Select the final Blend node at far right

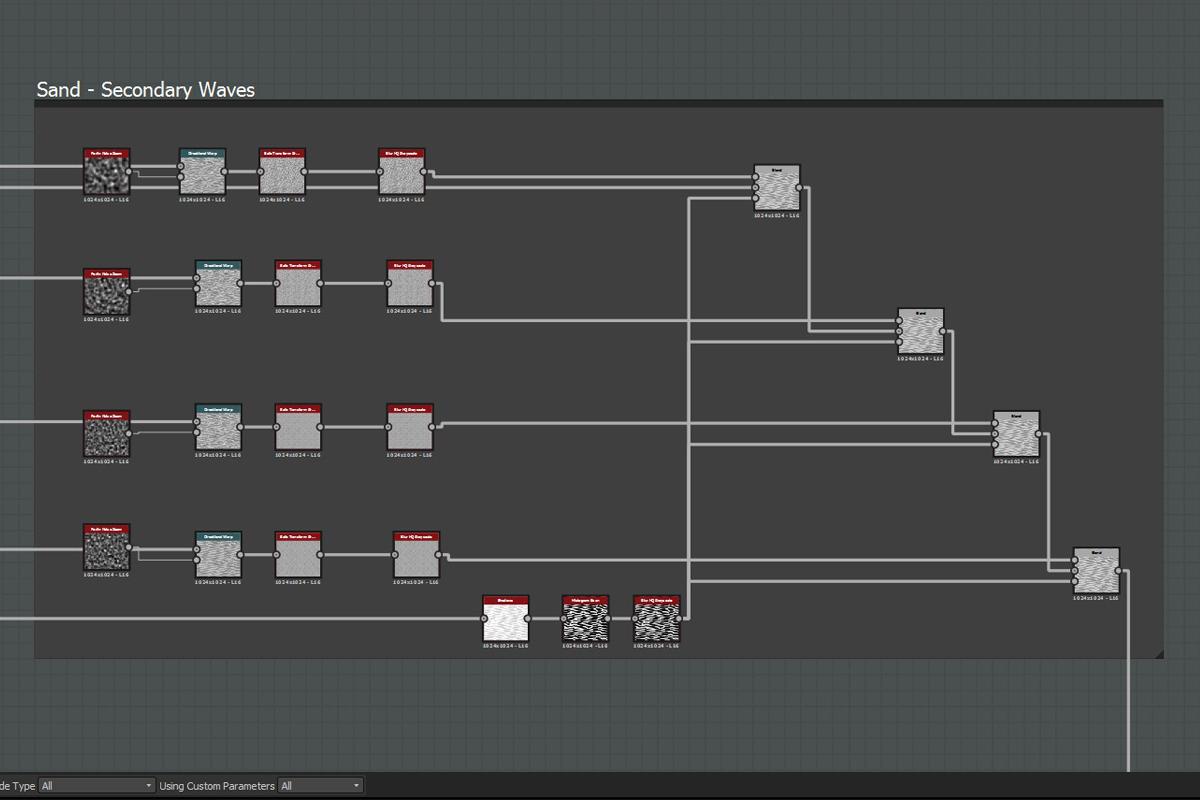click(1097, 571)
